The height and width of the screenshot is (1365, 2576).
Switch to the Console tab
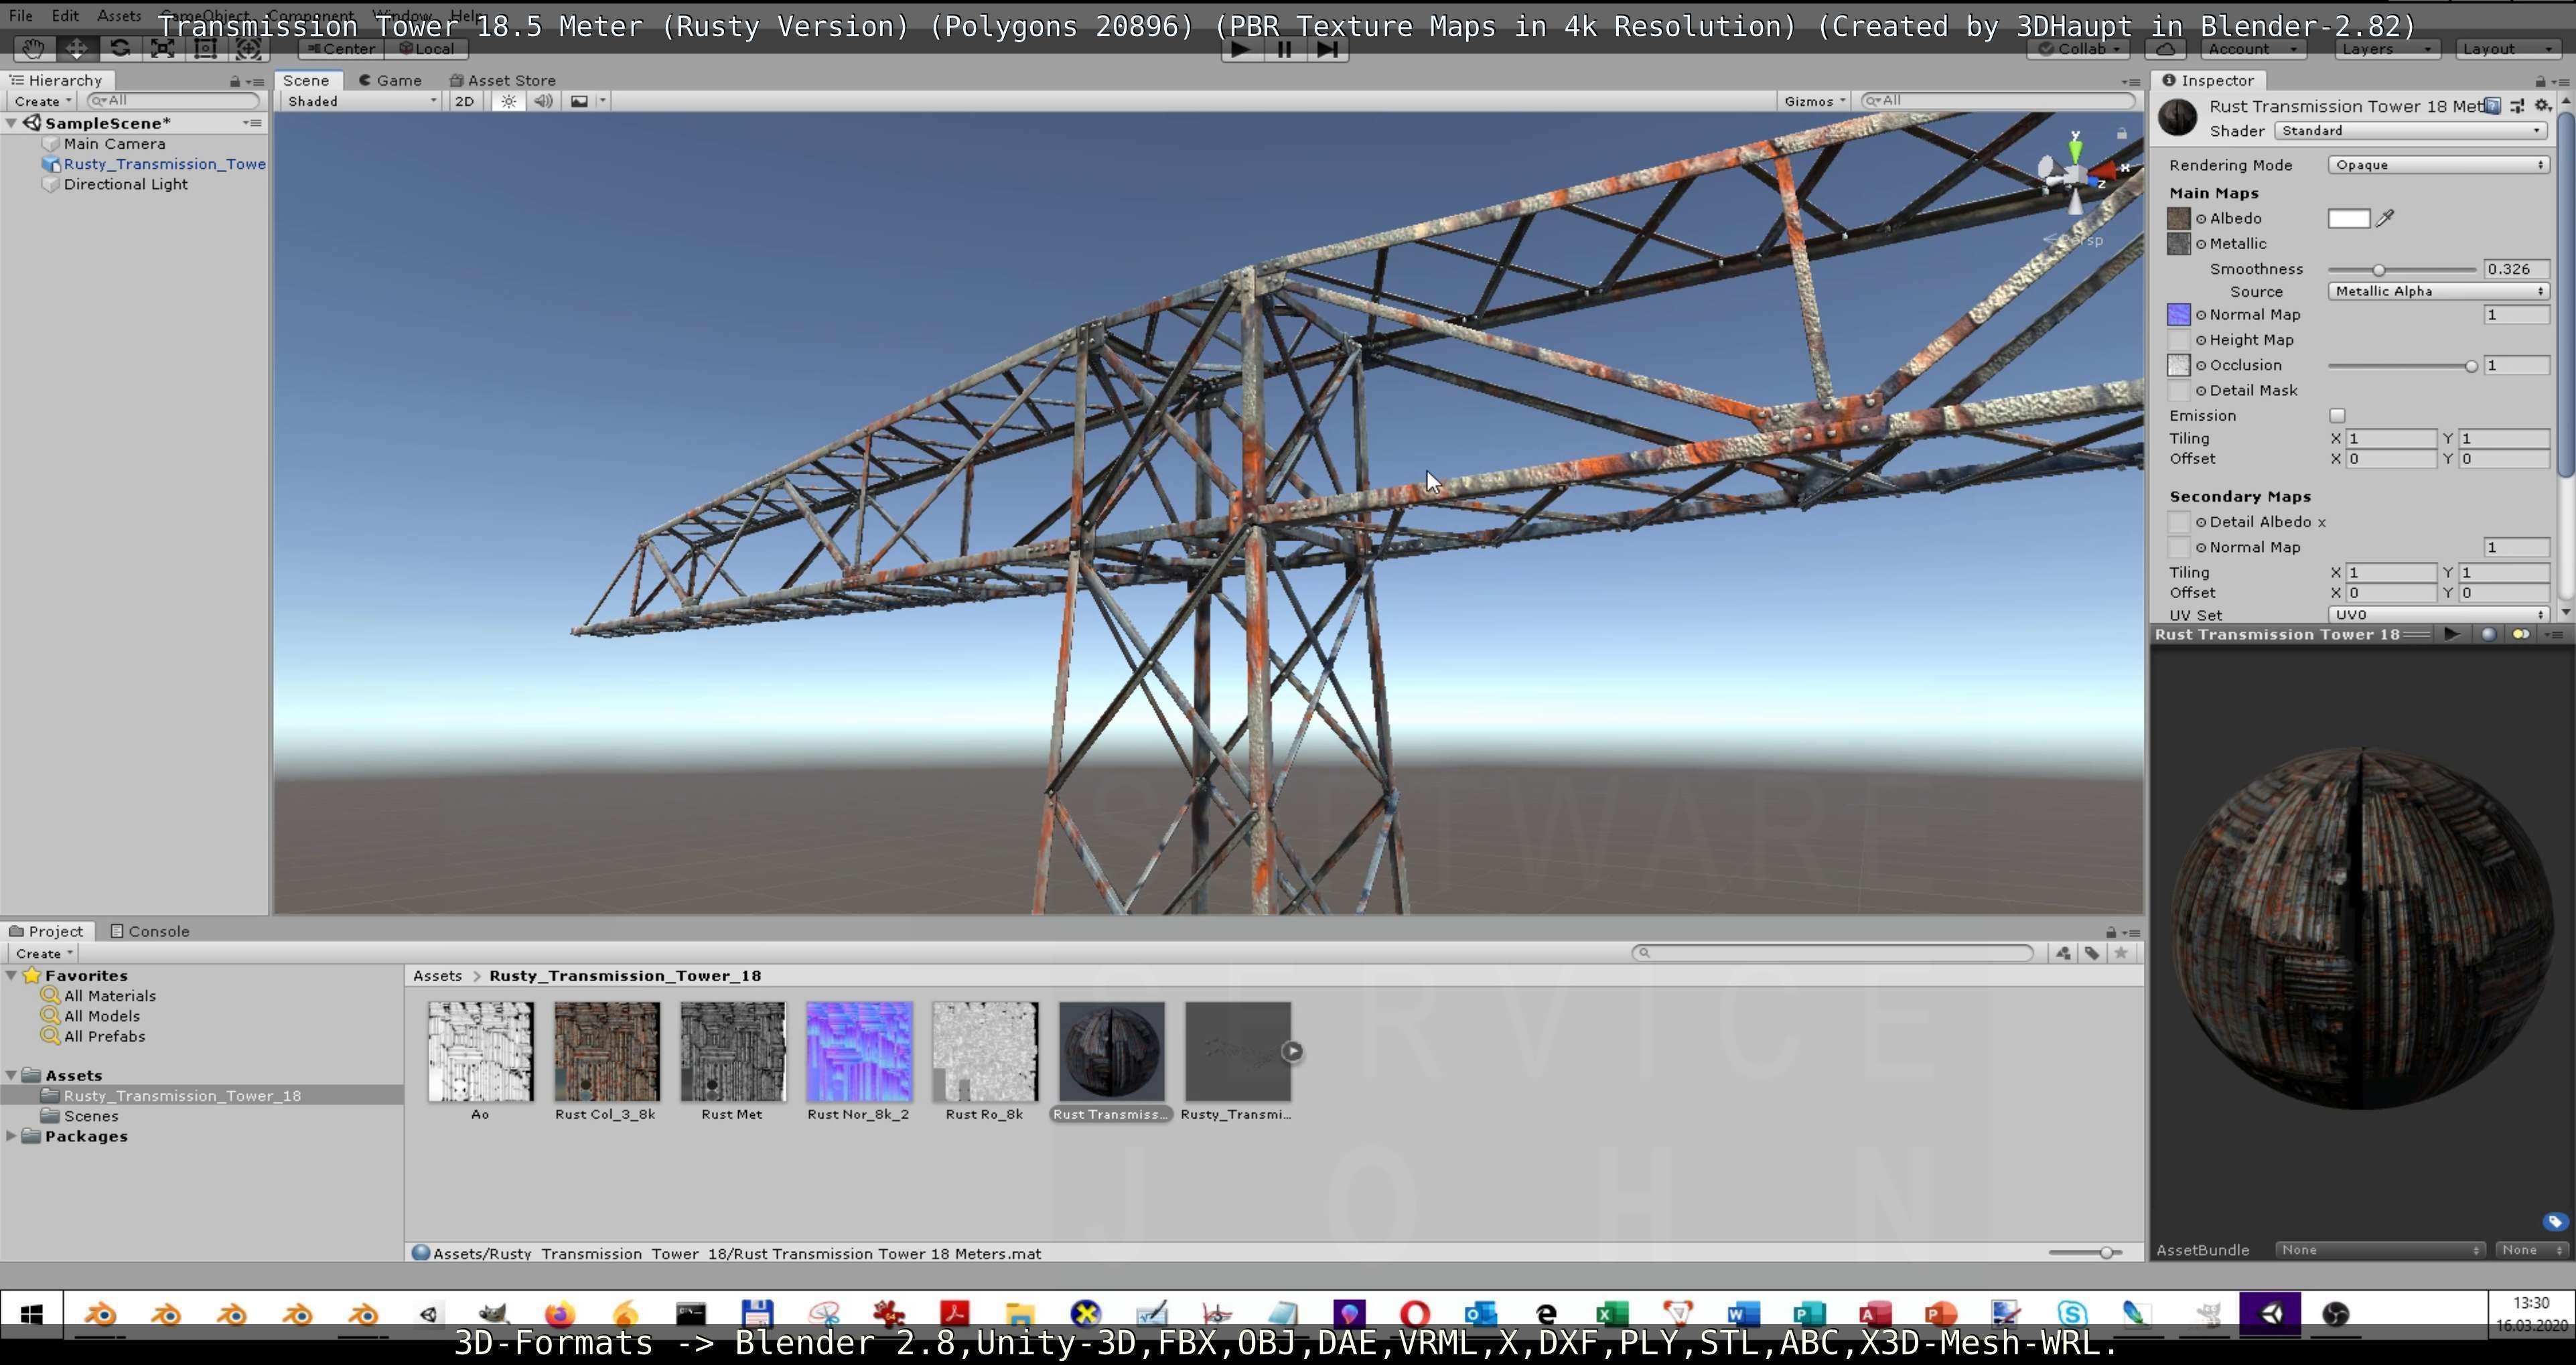(x=149, y=931)
